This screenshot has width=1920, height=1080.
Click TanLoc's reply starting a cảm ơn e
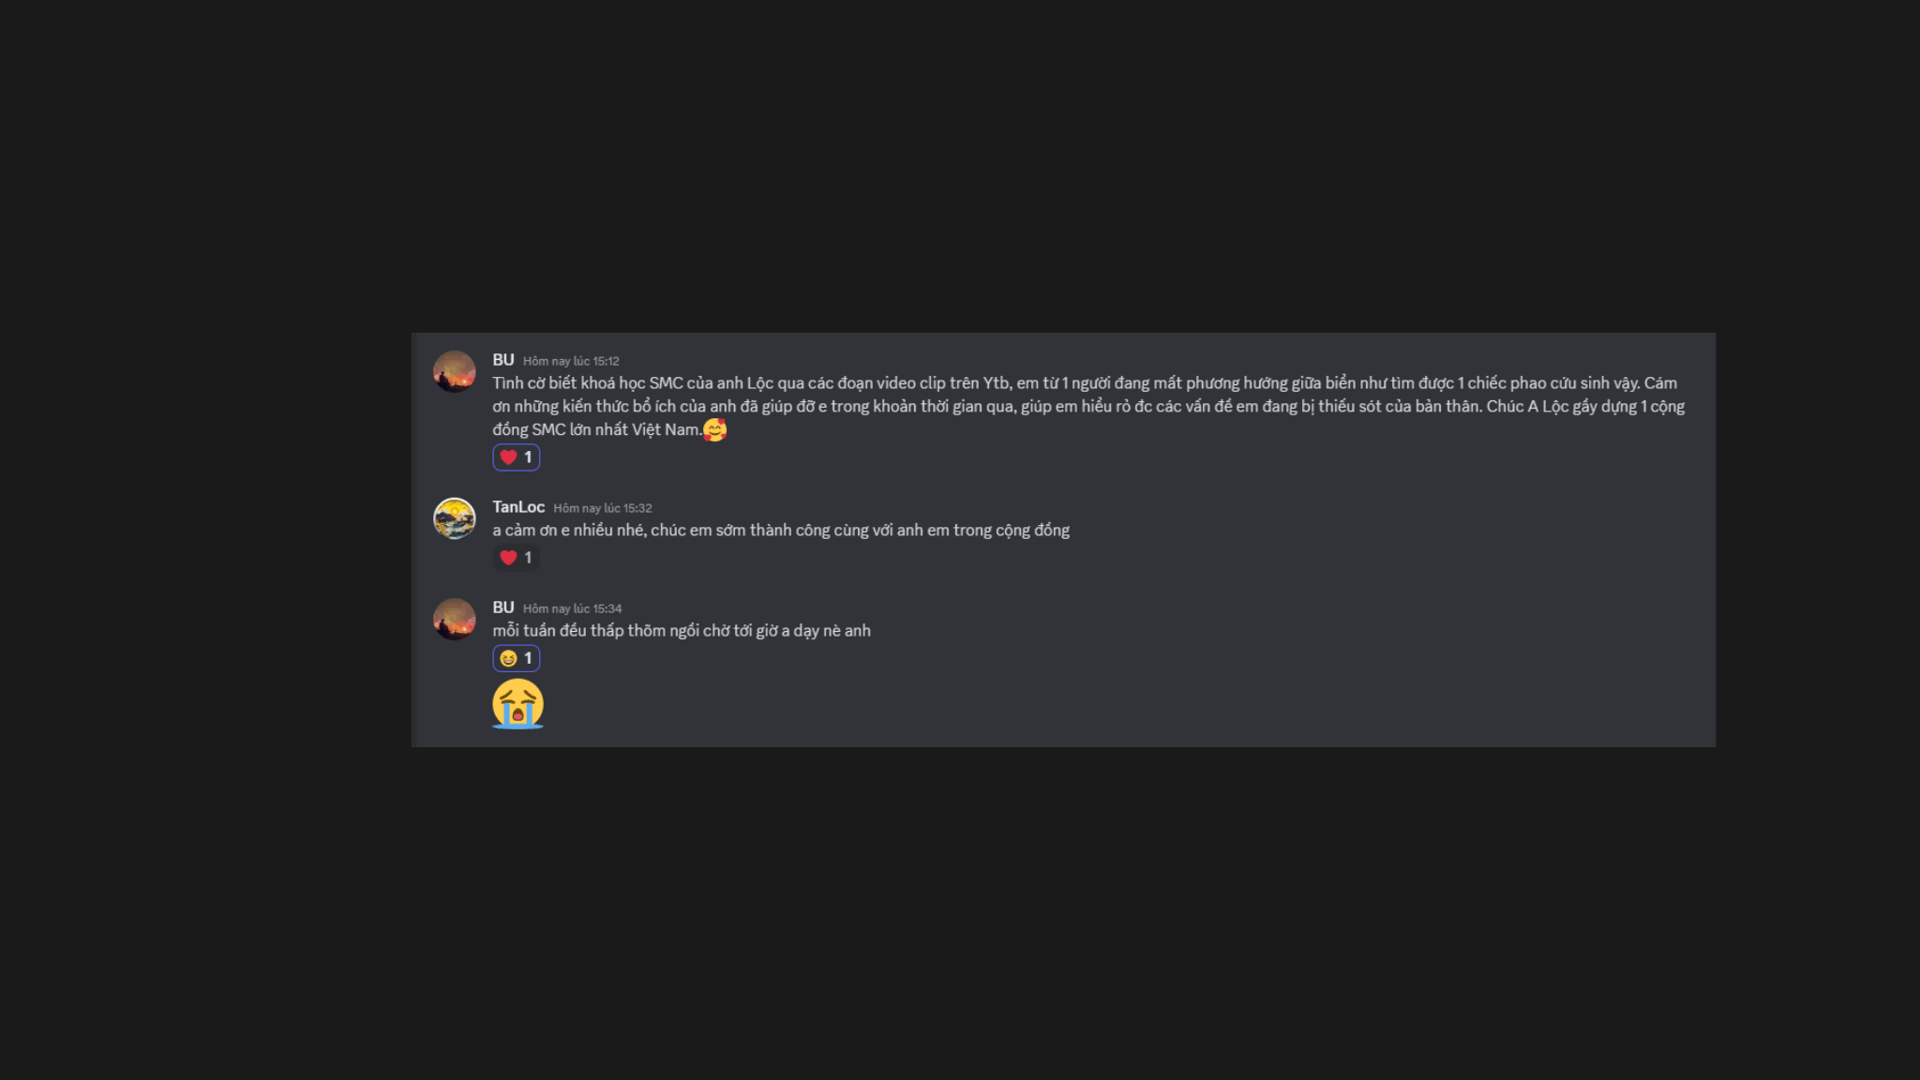pyautogui.click(x=781, y=530)
